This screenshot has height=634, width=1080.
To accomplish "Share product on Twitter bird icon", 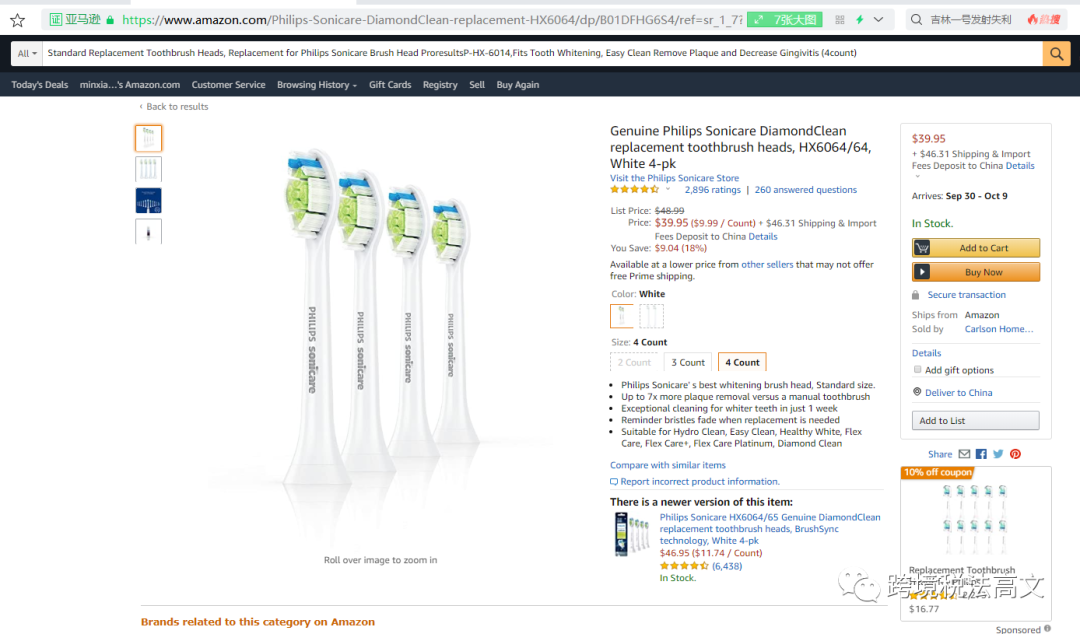I will coord(998,454).
